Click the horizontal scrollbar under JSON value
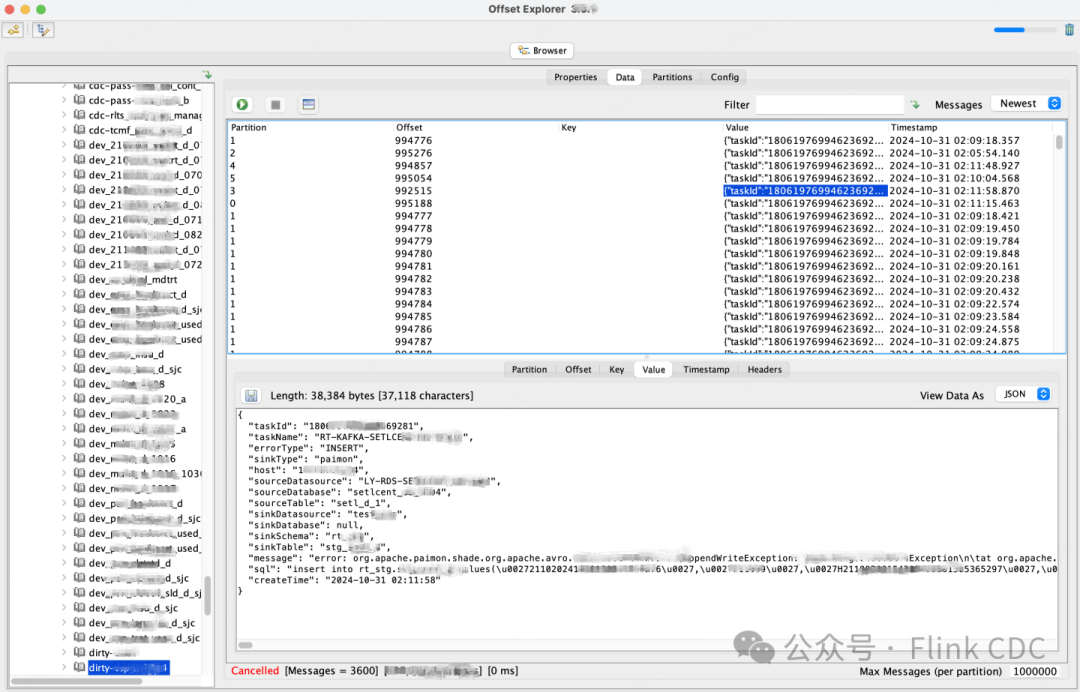Viewport: 1080px width, 692px height. [245, 645]
